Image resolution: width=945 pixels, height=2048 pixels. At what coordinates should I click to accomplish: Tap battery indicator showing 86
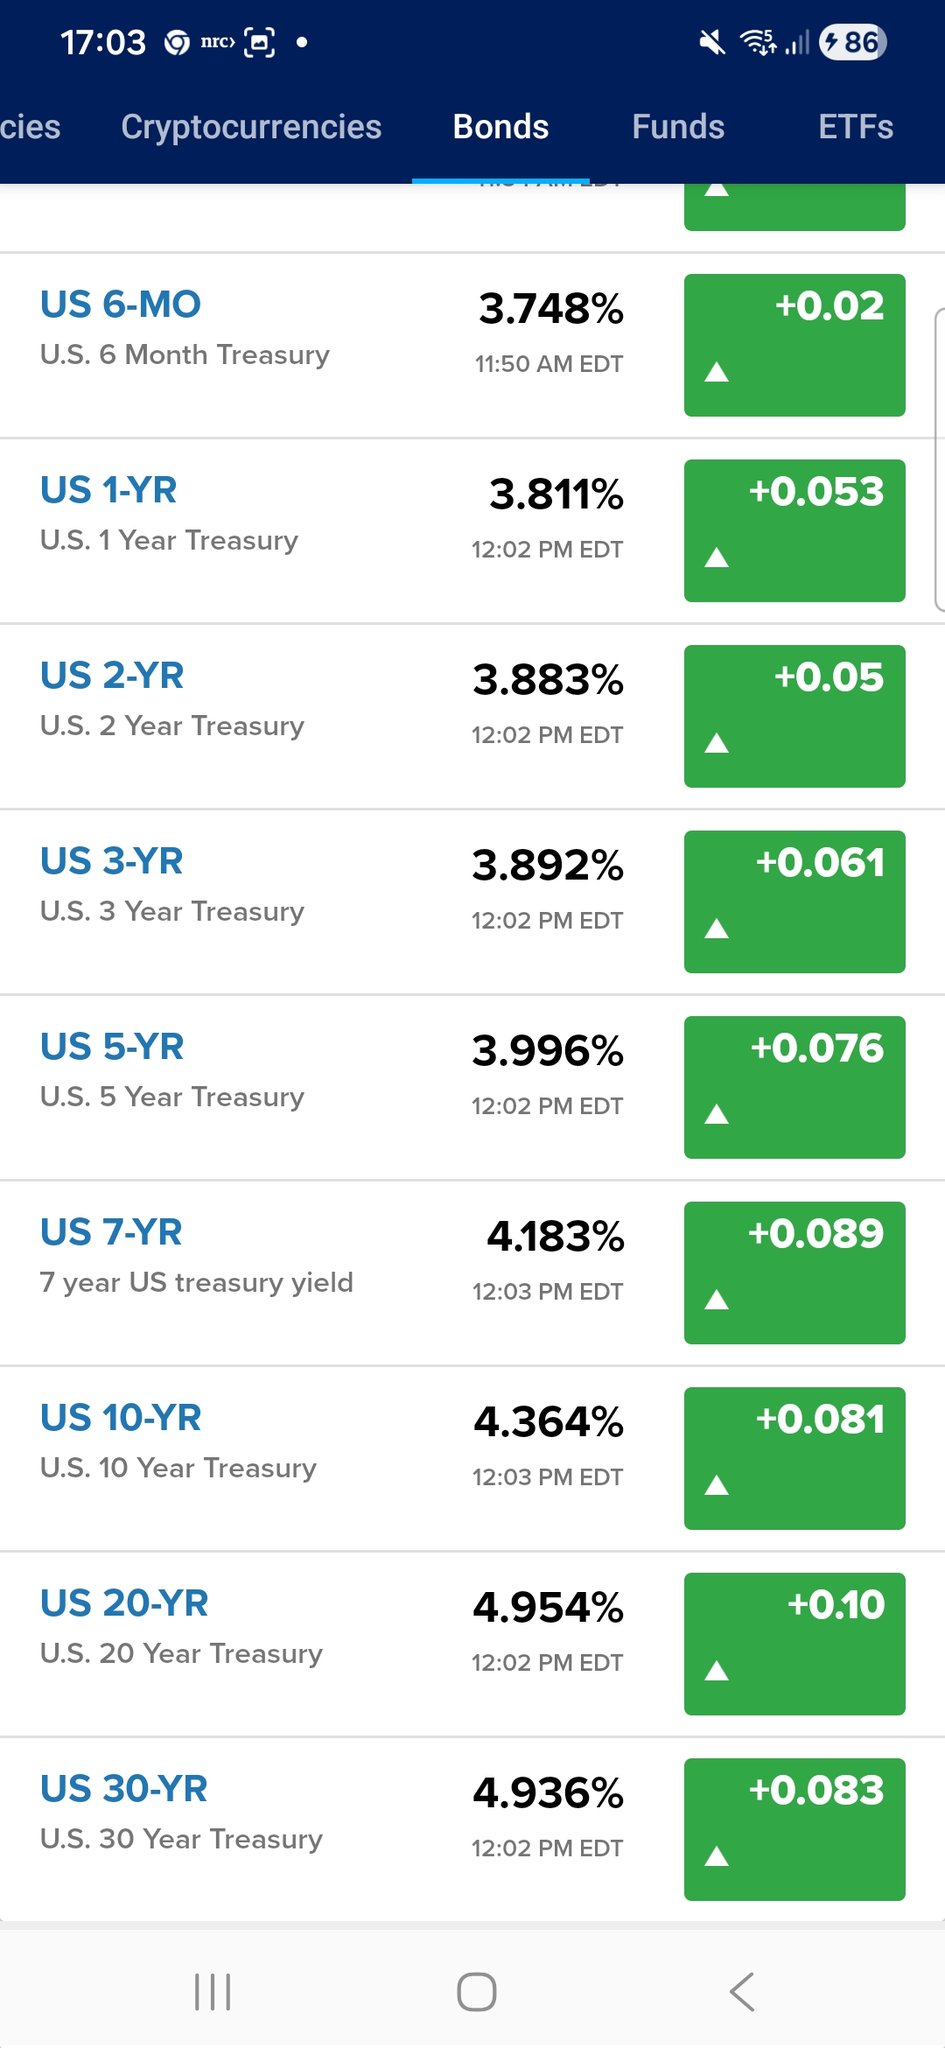[852, 42]
